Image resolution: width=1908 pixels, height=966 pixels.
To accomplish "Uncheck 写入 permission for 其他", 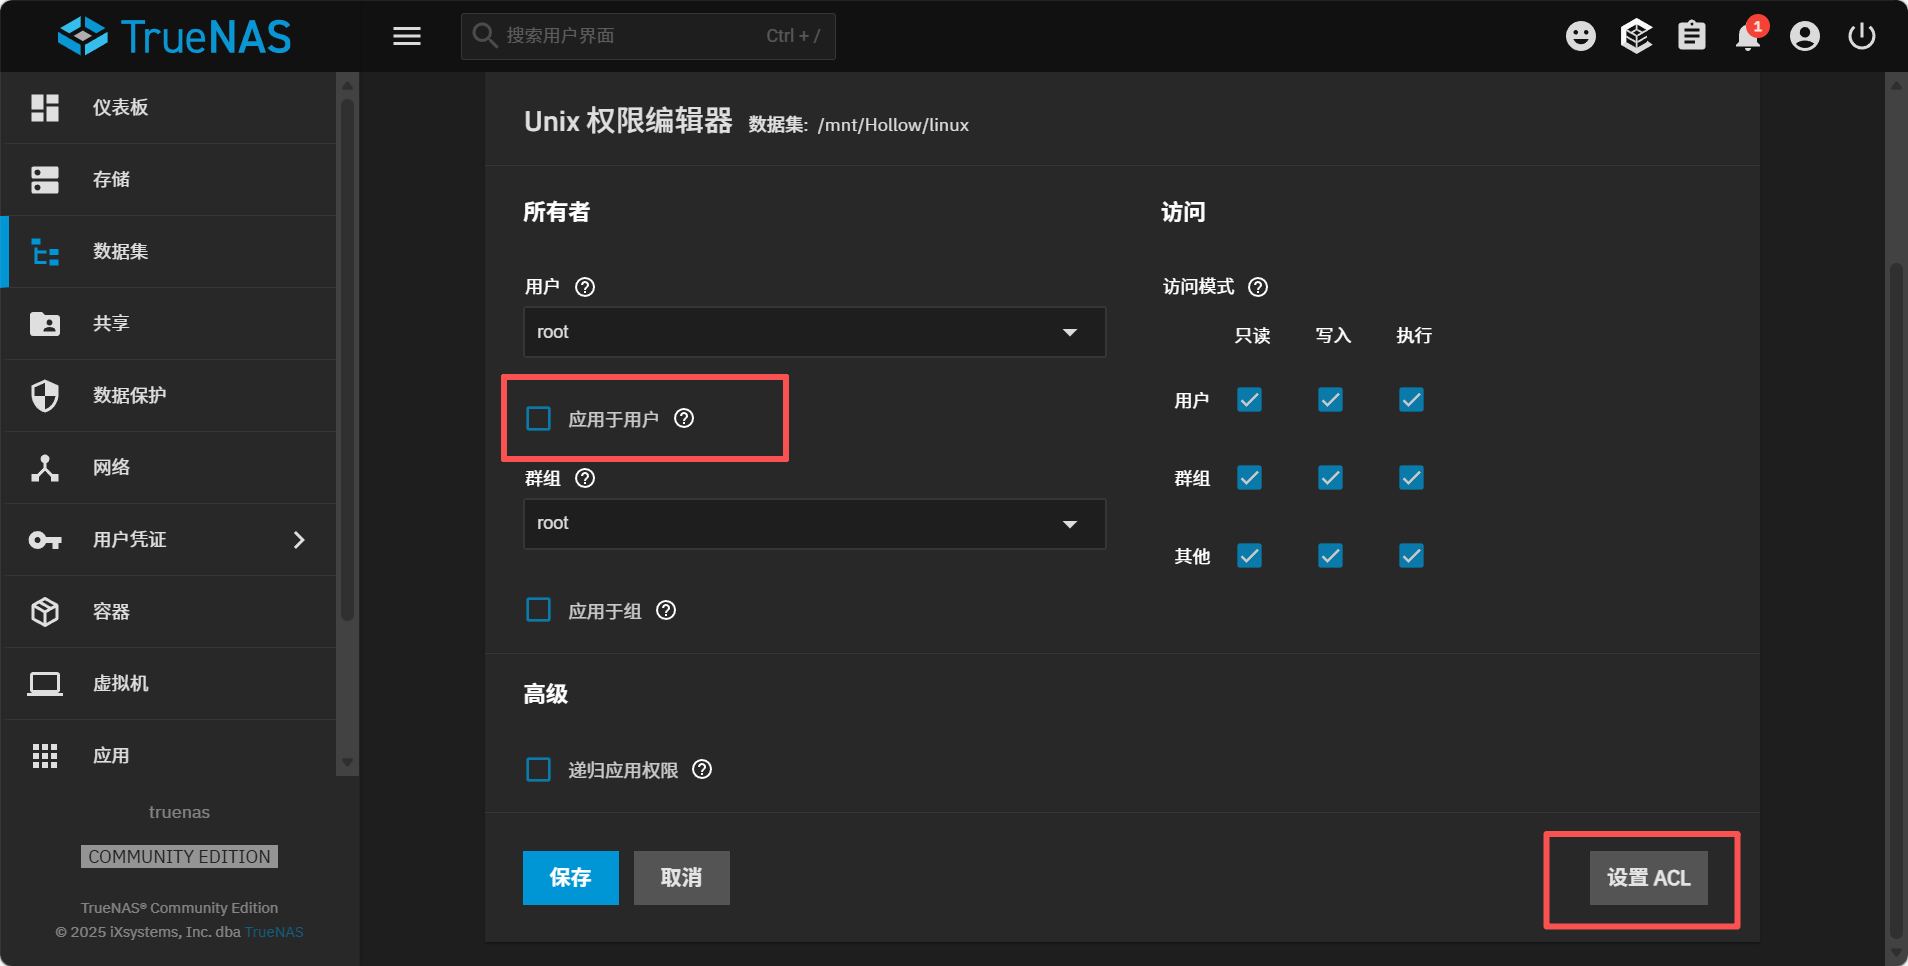I will click(x=1330, y=556).
